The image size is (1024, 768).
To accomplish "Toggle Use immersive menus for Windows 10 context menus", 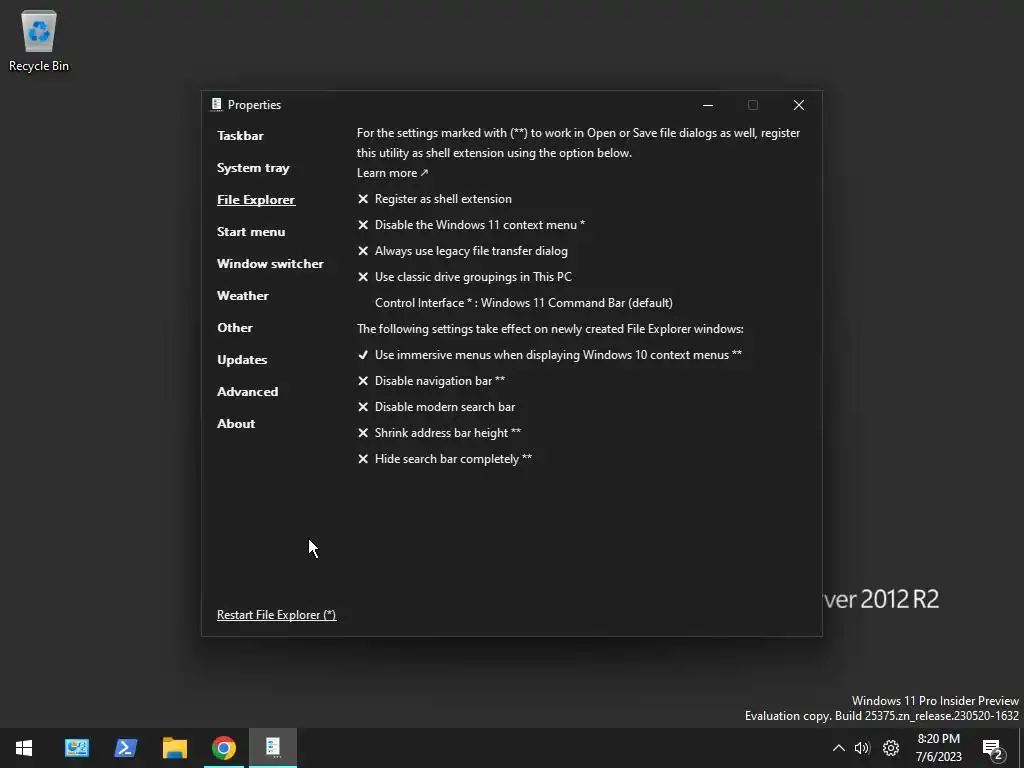I will pyautogui.click(x=550, y=355).
